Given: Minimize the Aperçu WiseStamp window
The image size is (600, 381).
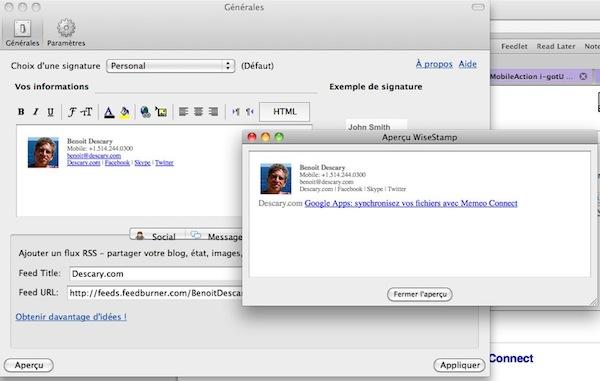Looking at the screenshot, I should tap(266, 137).
